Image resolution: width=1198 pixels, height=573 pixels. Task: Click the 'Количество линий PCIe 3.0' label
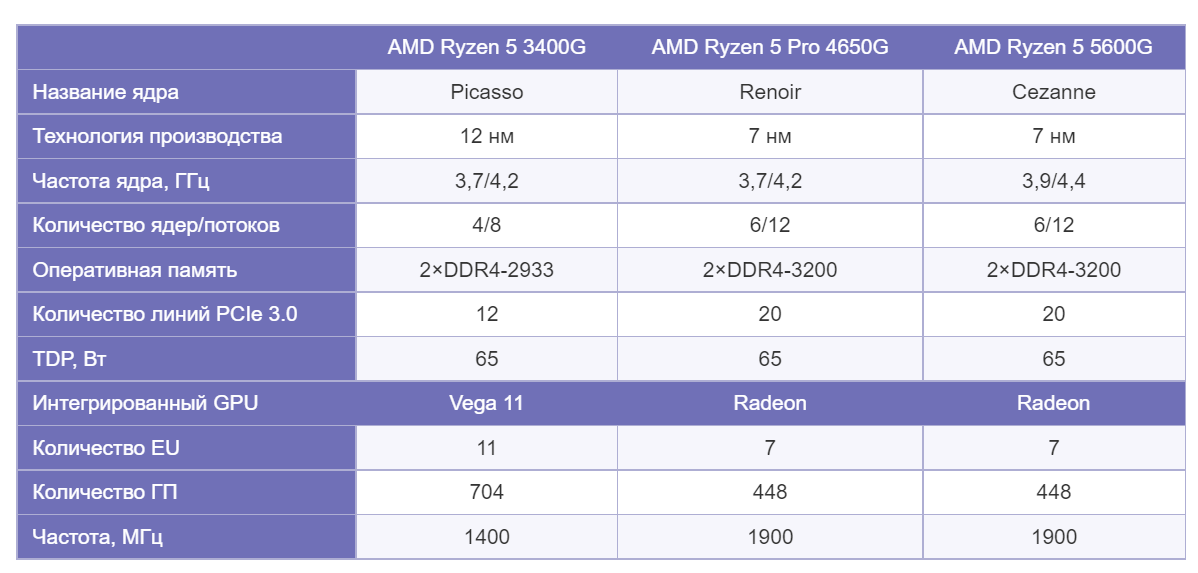tap(165, 314)
